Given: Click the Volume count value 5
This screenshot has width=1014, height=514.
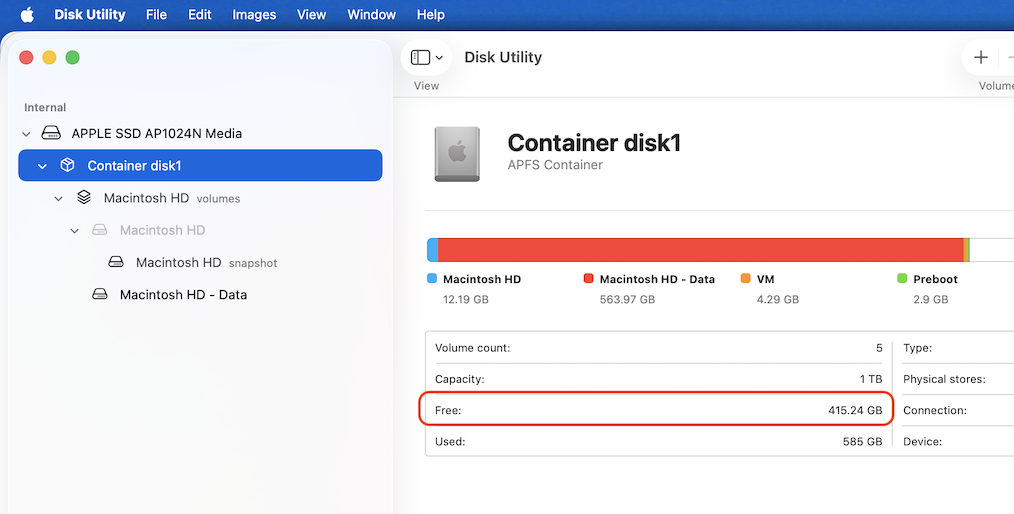Looking at the screenshot, I should [x=879, y=348].
